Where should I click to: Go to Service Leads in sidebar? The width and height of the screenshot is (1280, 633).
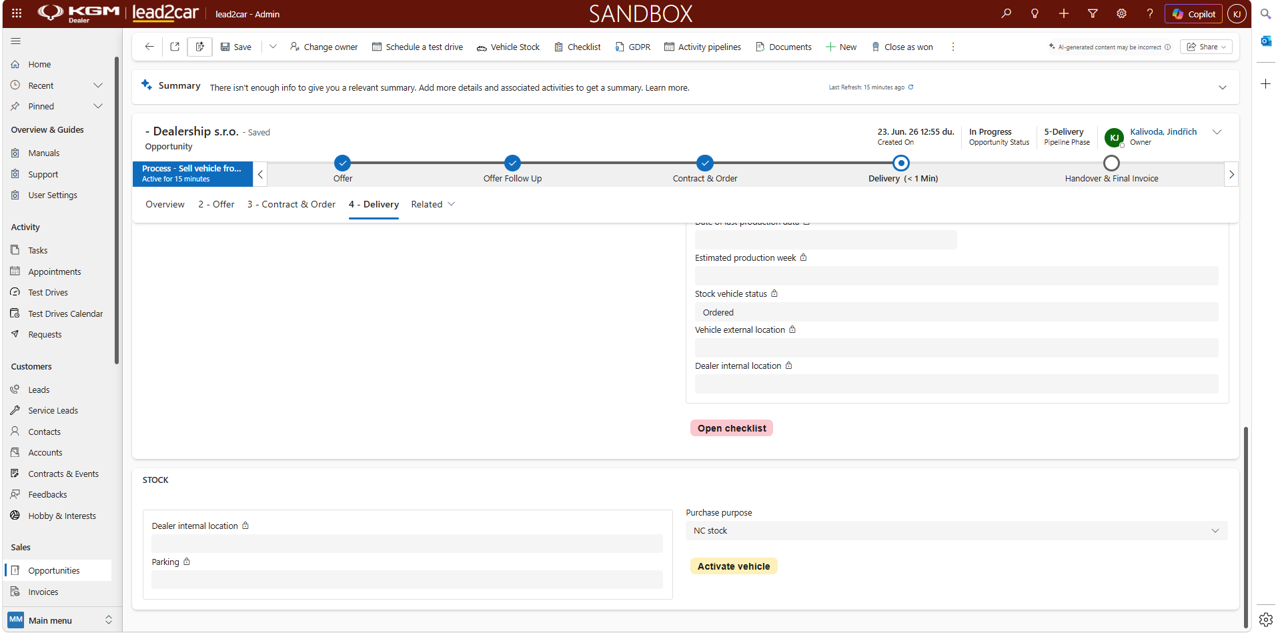click(x=53, y=411)
